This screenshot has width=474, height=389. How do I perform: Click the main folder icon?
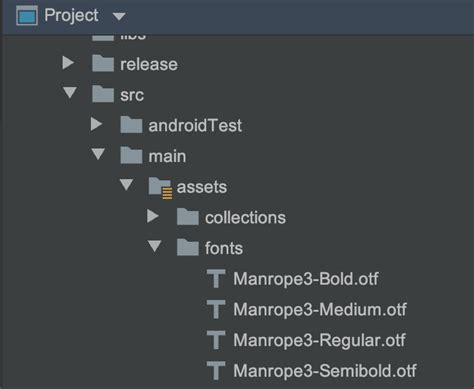(131, 155)
